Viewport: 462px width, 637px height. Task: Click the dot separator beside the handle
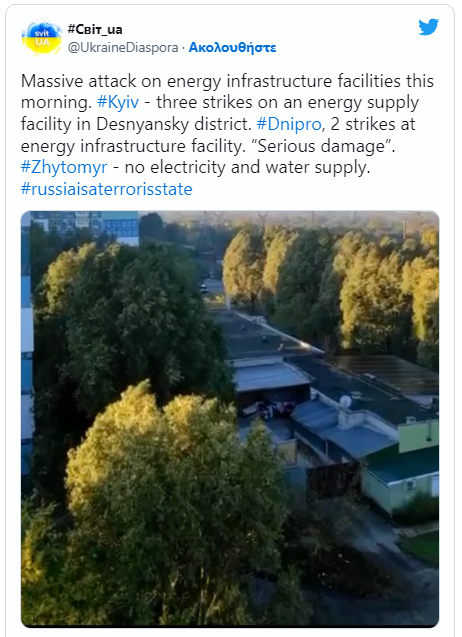pyautogui.click(x=183, y=48)
